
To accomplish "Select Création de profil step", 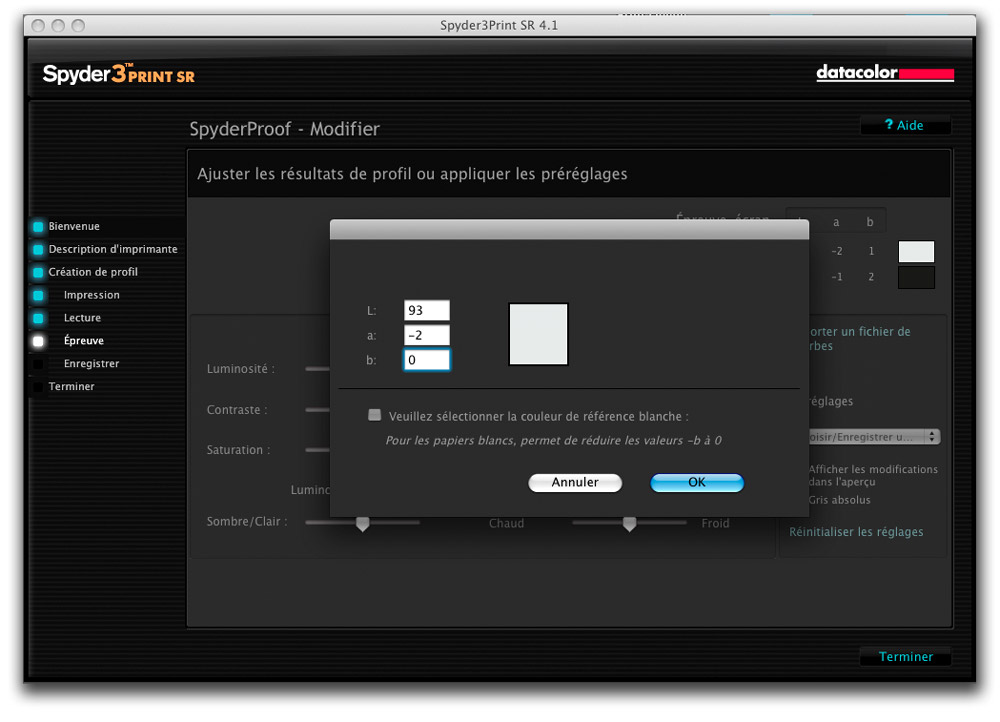I will pos(93,272).
